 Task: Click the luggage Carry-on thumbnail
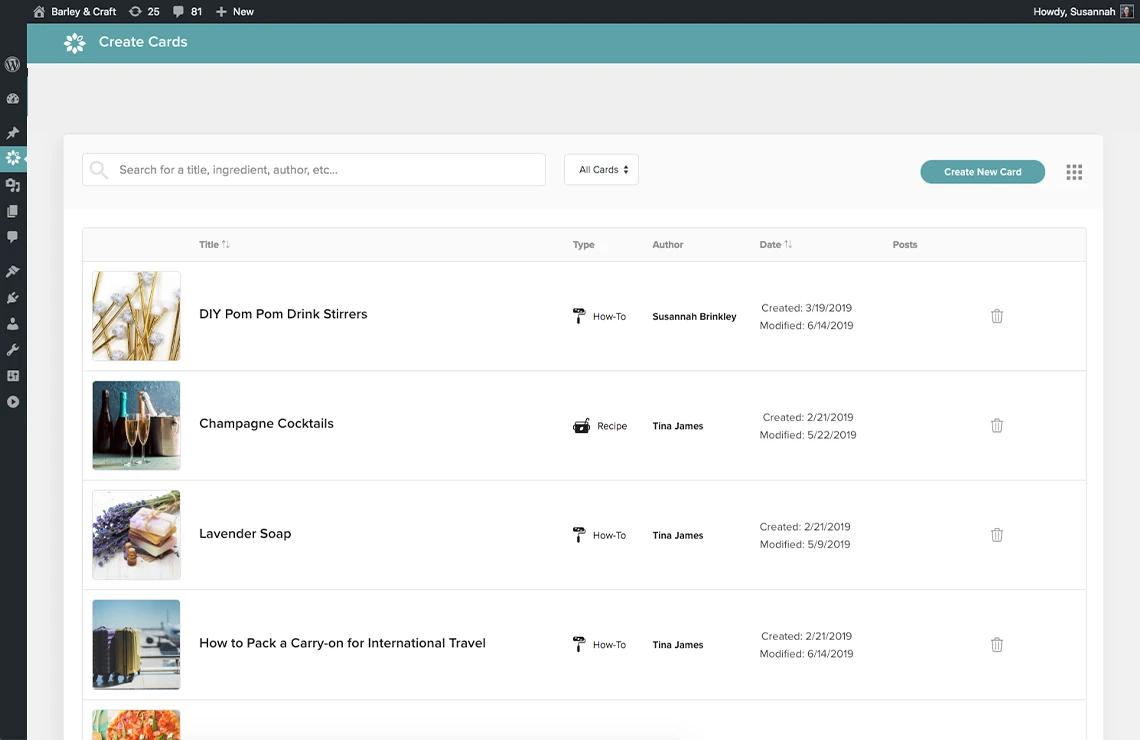[136, 645]
